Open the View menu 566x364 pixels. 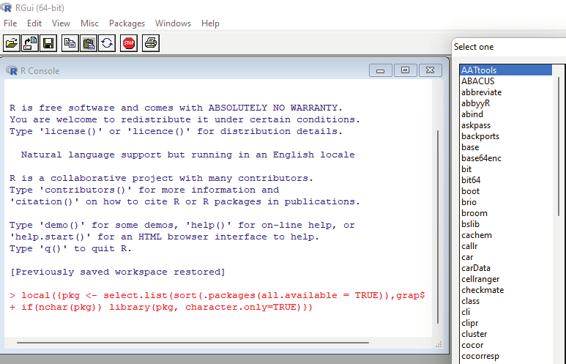click(61, 23)
